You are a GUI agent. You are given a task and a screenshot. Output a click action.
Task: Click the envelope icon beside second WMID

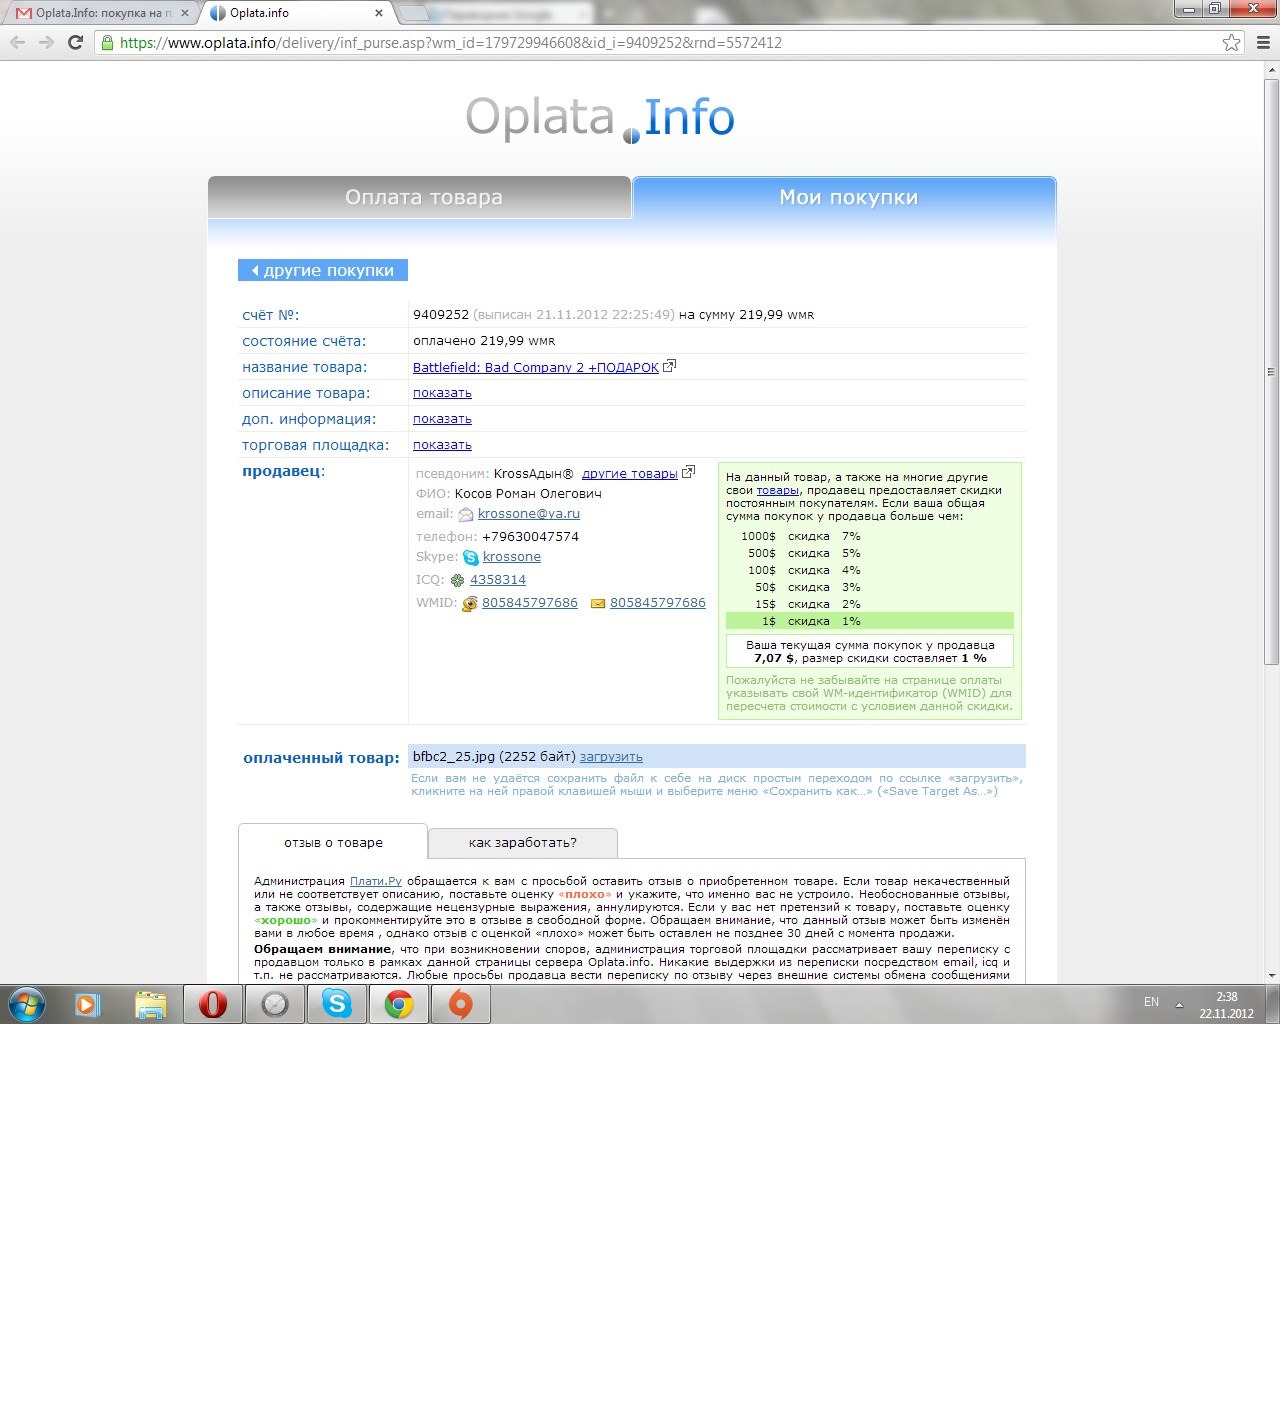(598, 603)
